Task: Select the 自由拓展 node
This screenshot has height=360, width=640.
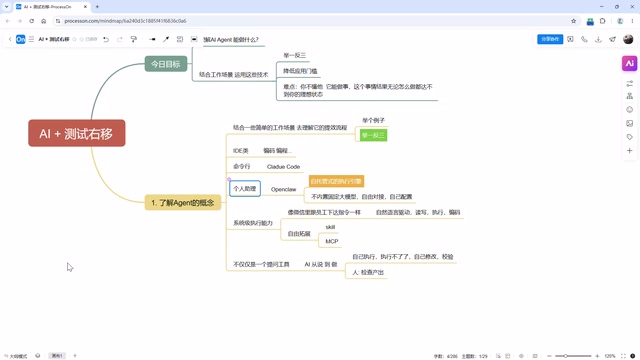Action: [x=299, y=233]
